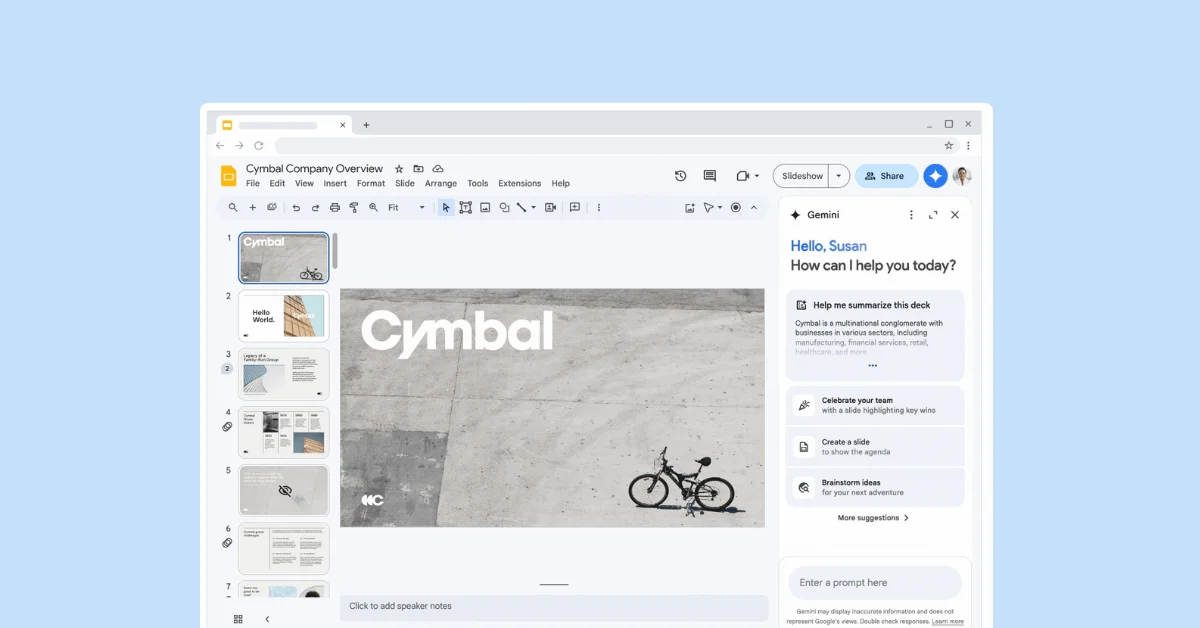This screenshot has width=1200, height=628.
Task: Star the Cymbal Company Overview document
Action: 399,169
